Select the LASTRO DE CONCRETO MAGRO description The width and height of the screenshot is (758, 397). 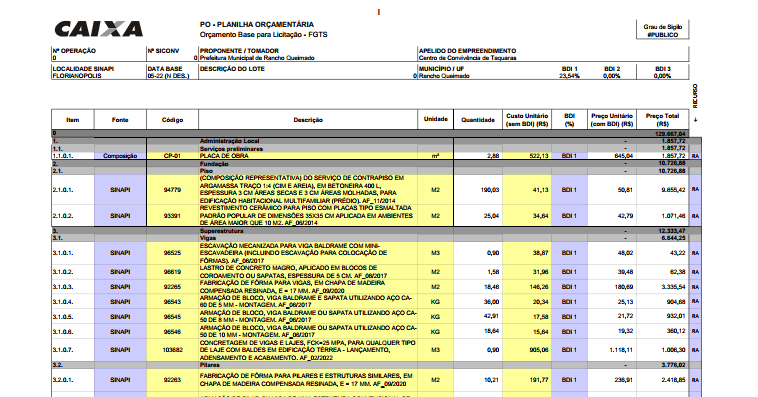[293, 272]
